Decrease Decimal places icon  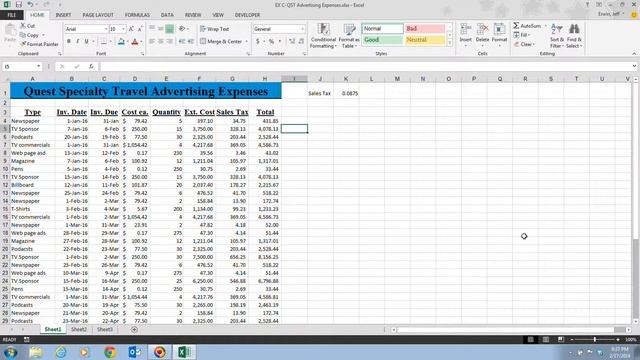(x=301, y=41)
